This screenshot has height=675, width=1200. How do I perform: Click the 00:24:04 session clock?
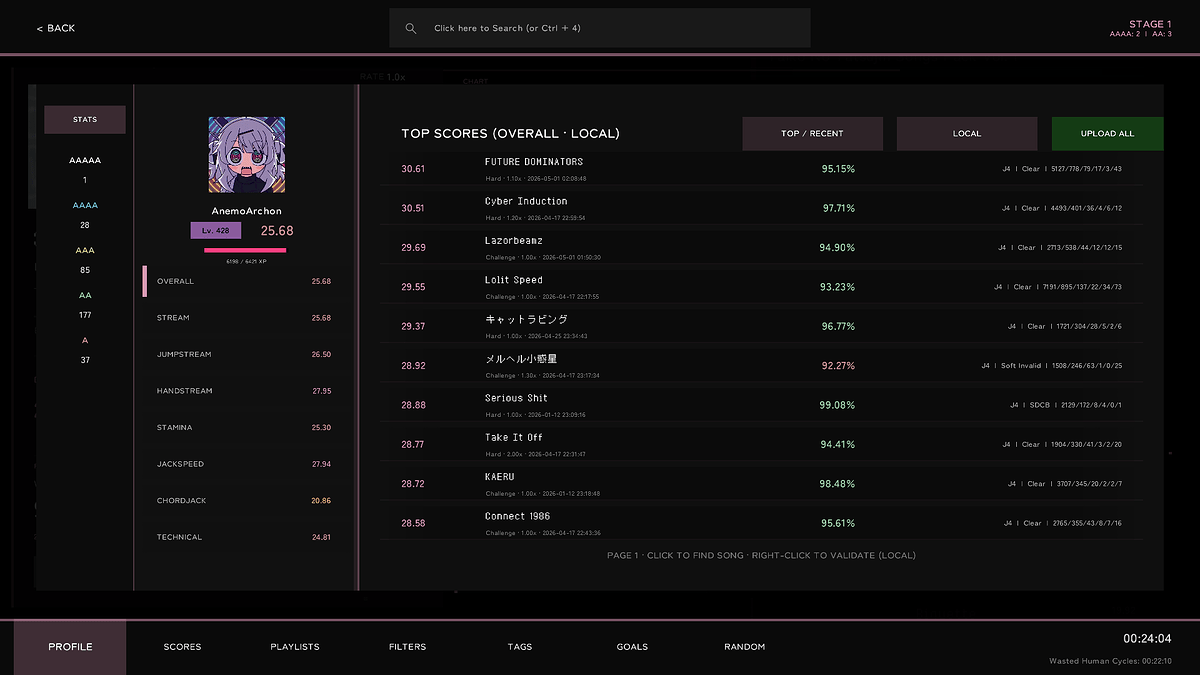pos(1147,638)
